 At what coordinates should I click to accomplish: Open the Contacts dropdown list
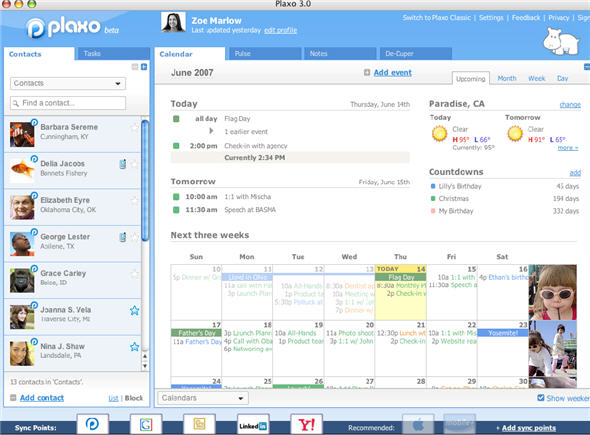(68, 84)
